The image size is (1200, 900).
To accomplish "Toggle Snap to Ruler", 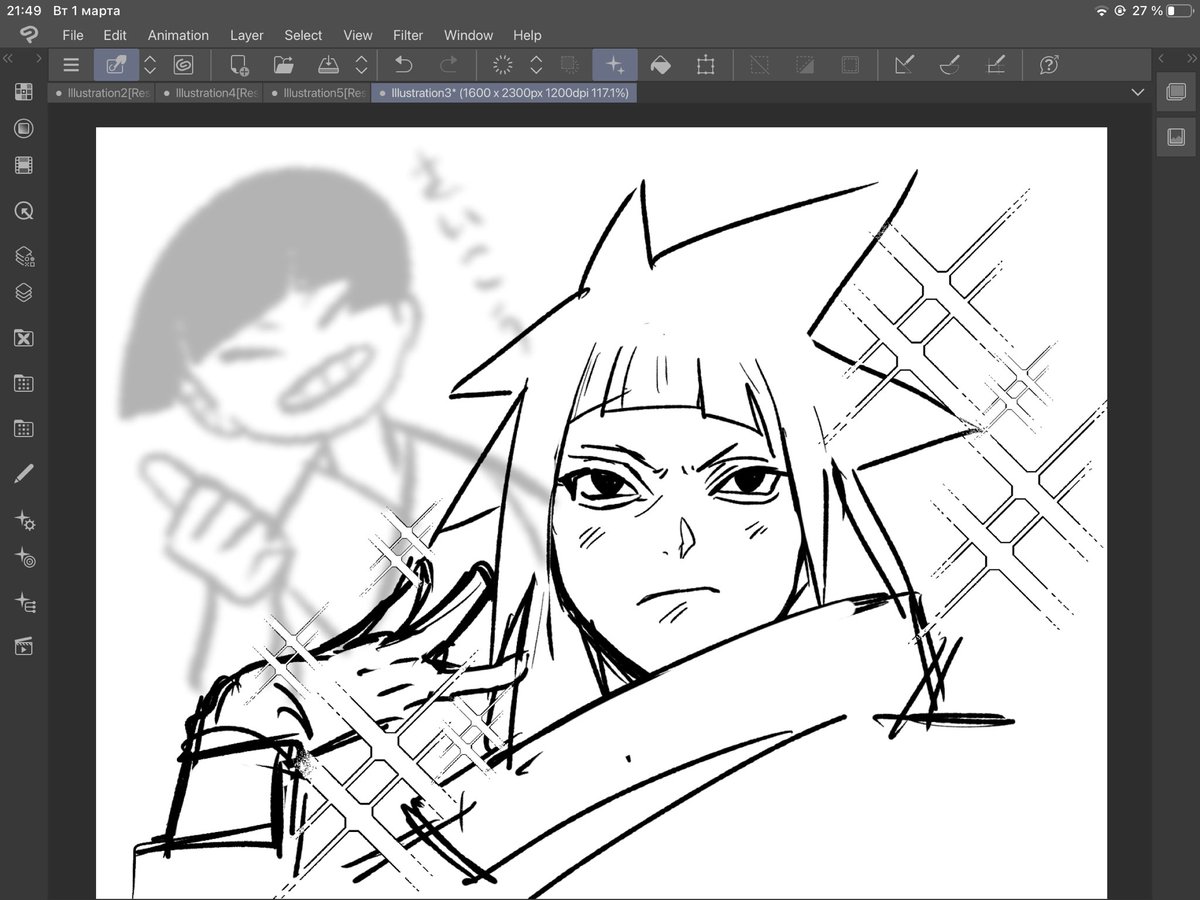I will (905, 65).
